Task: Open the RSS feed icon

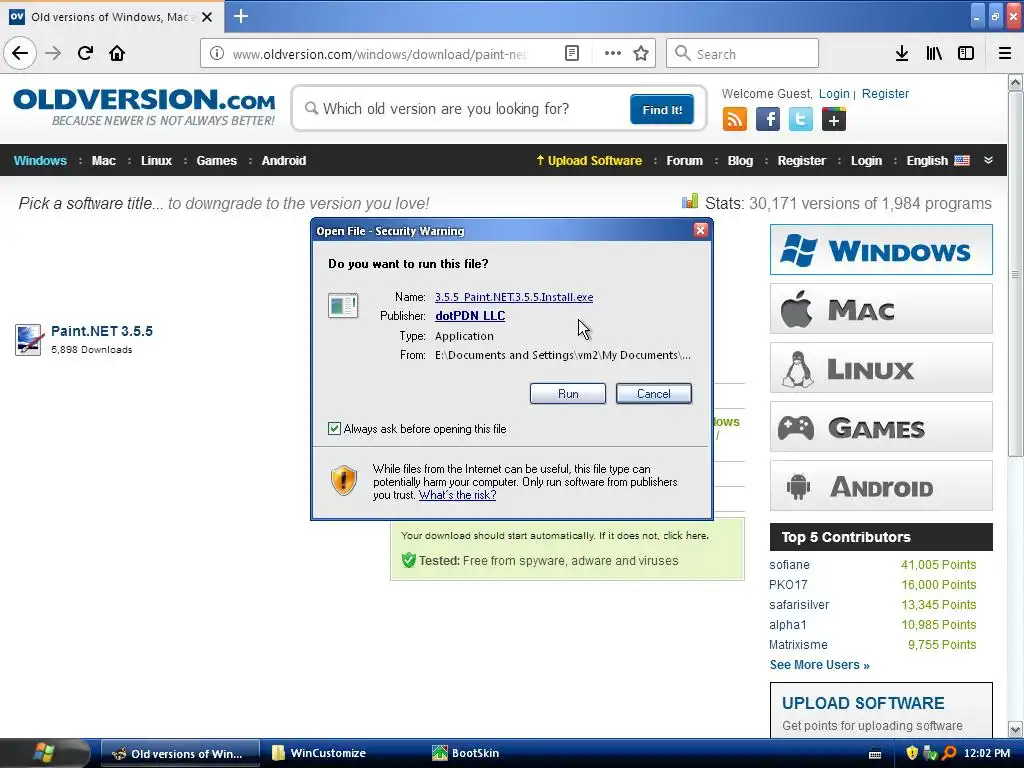Action: (x=735, y=120)
